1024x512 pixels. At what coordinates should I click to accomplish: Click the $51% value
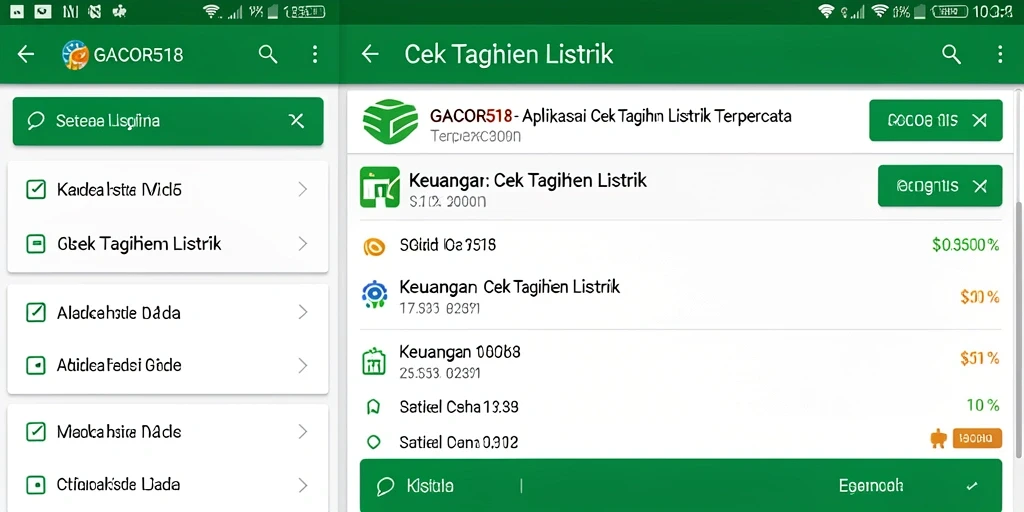tap(980, 358)
